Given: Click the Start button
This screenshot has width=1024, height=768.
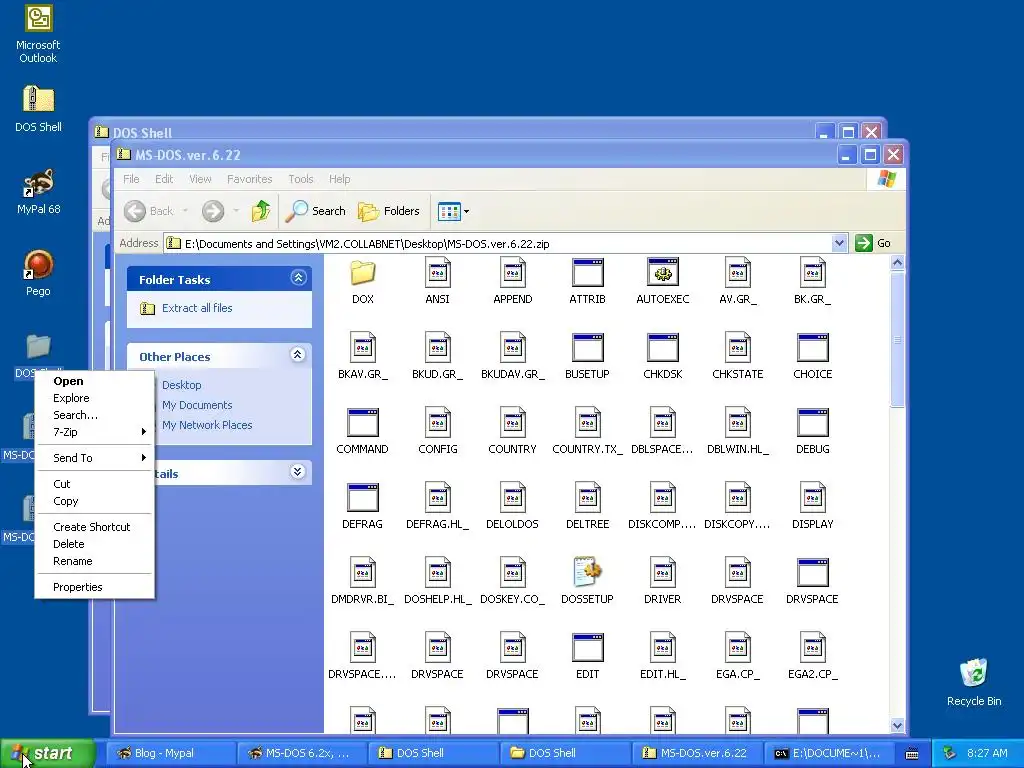Looking at the screenshot, I should click(47, 753).
